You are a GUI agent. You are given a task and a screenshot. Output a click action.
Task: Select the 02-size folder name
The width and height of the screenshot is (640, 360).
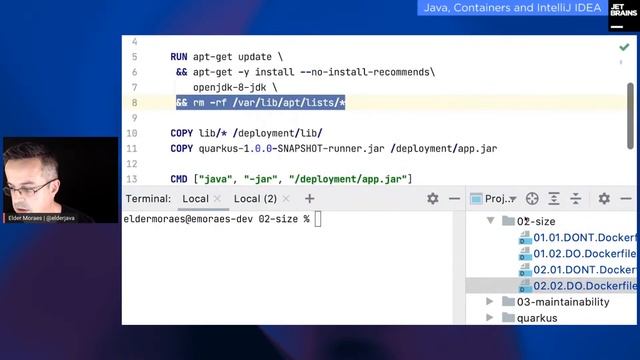click(x=536, y=221)
